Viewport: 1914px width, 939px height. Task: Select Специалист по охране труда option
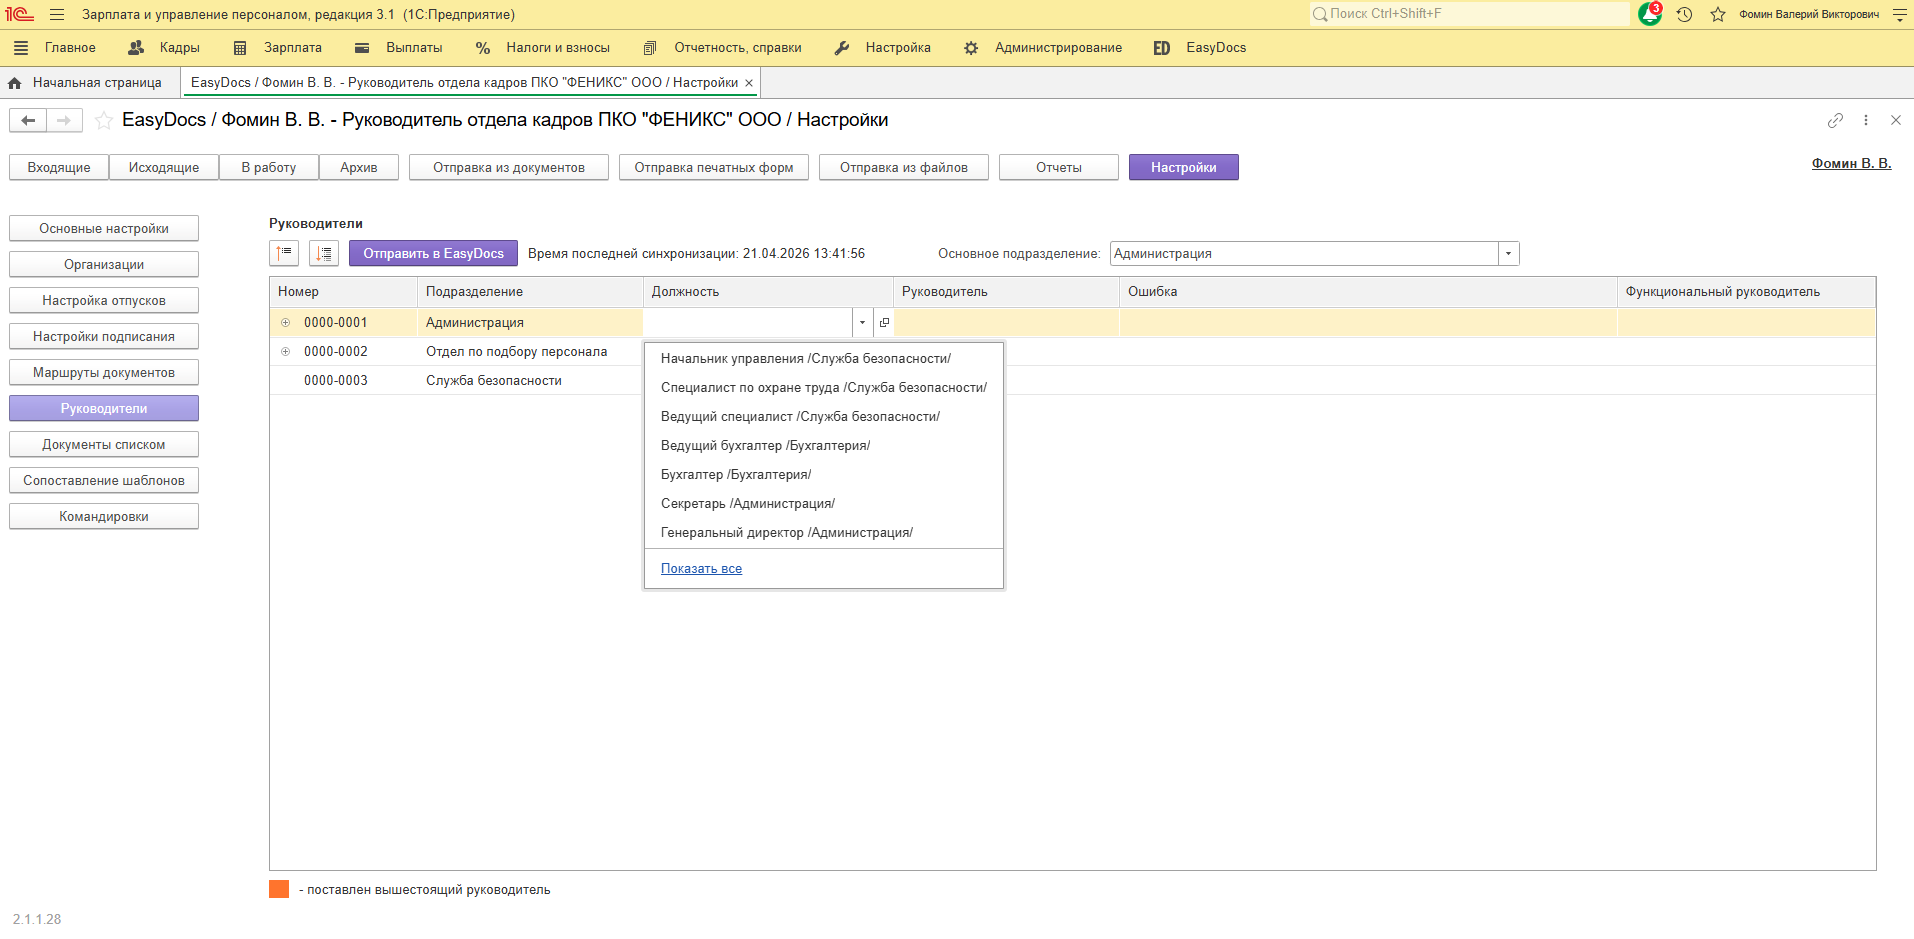(x=824, y=388)
